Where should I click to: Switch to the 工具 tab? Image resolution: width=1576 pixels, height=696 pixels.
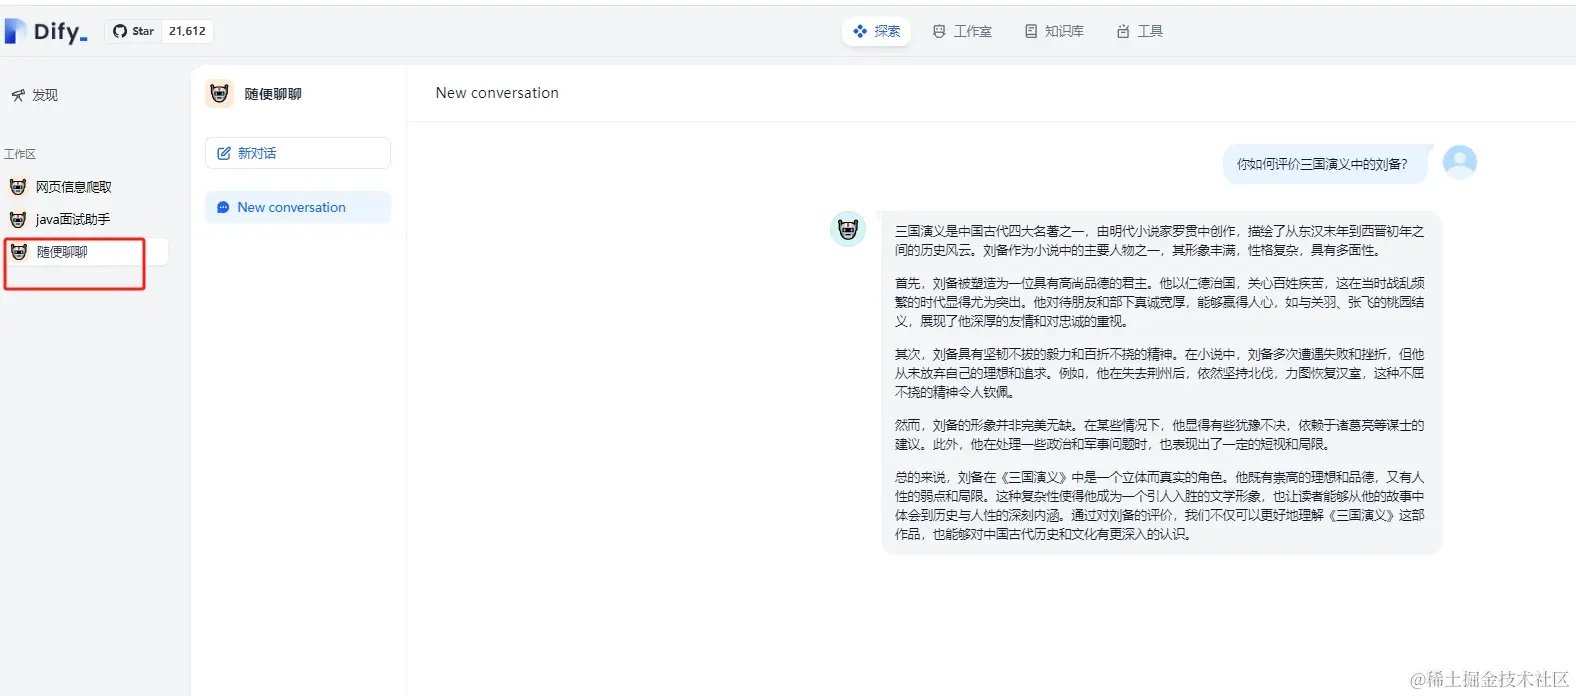coord(1139,31)
